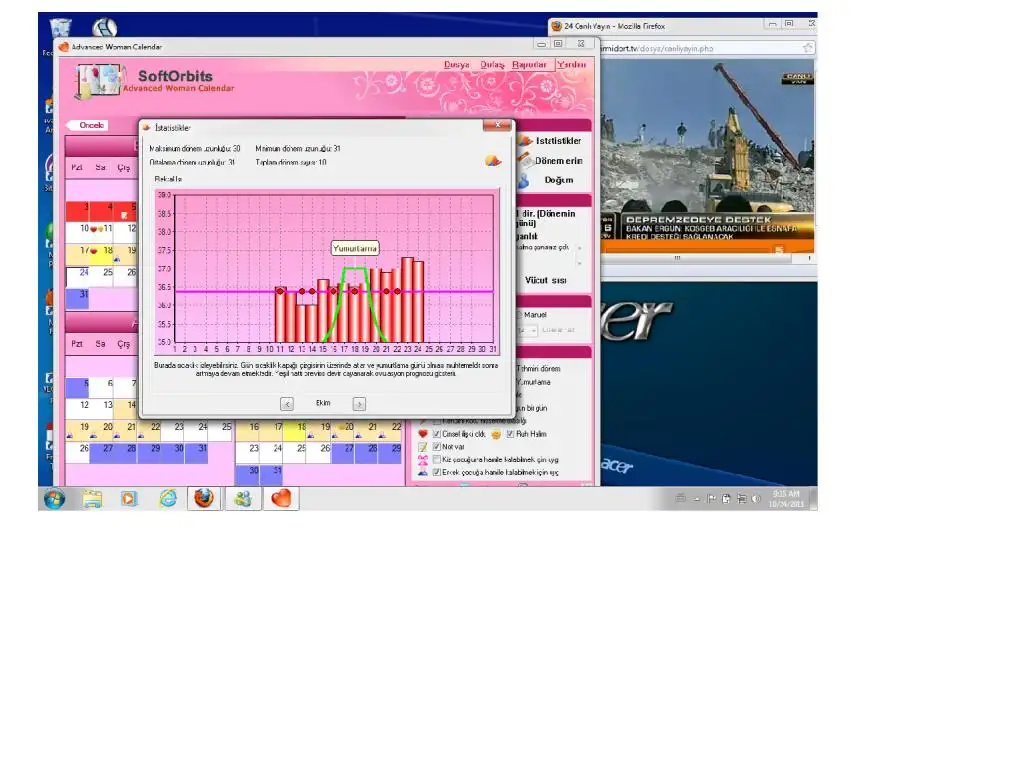Click the red heart legend icon
Screen dimensions: 1011x768
click(423, 434)
